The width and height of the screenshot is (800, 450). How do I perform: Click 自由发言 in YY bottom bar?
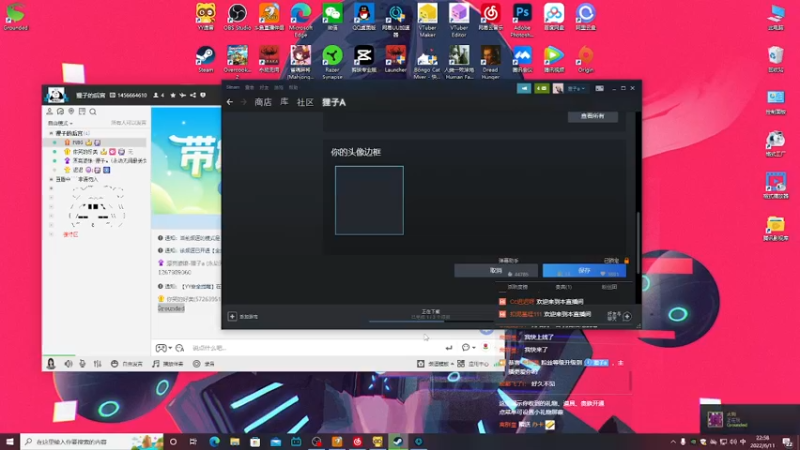point(127,364)
